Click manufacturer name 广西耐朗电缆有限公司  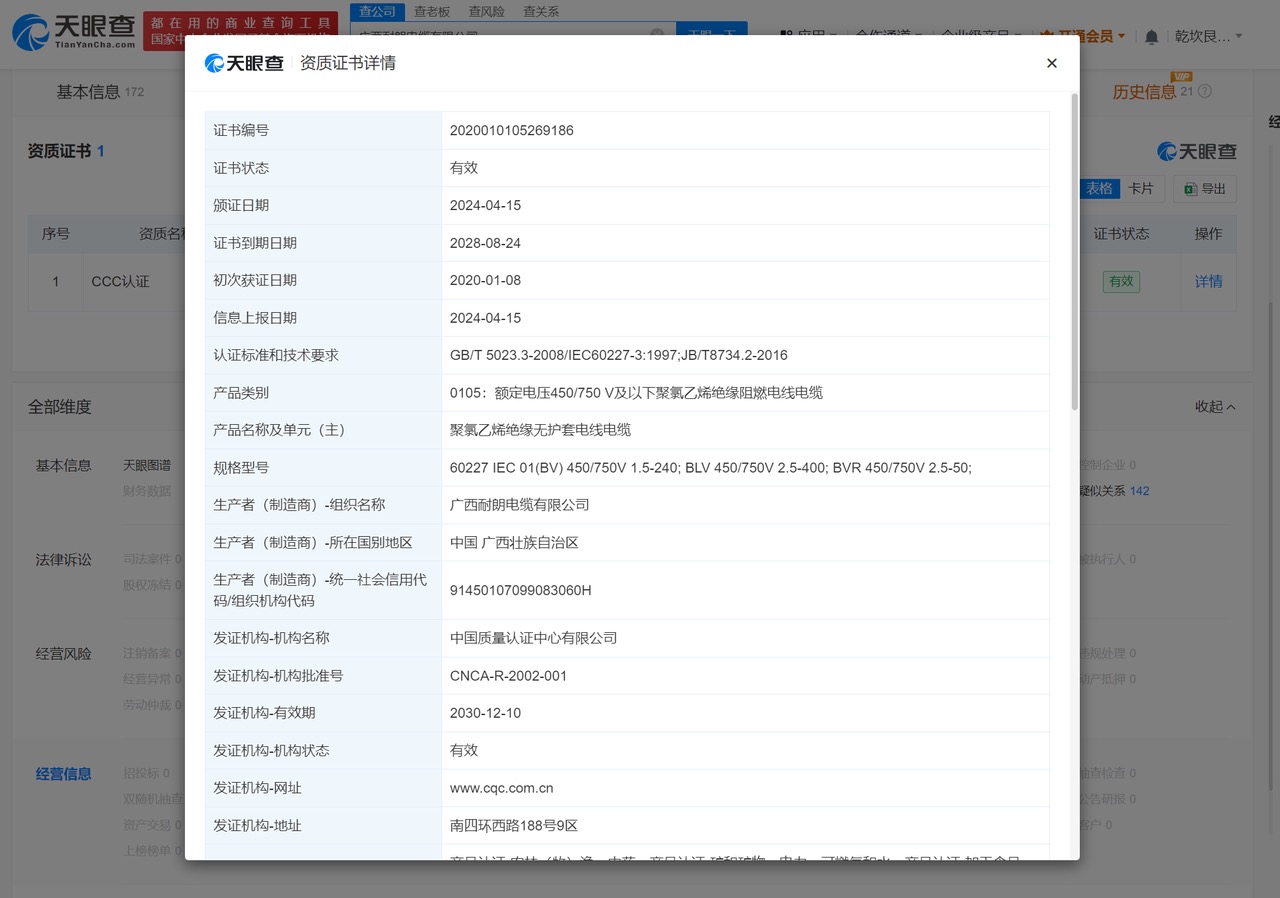[519, 505]
